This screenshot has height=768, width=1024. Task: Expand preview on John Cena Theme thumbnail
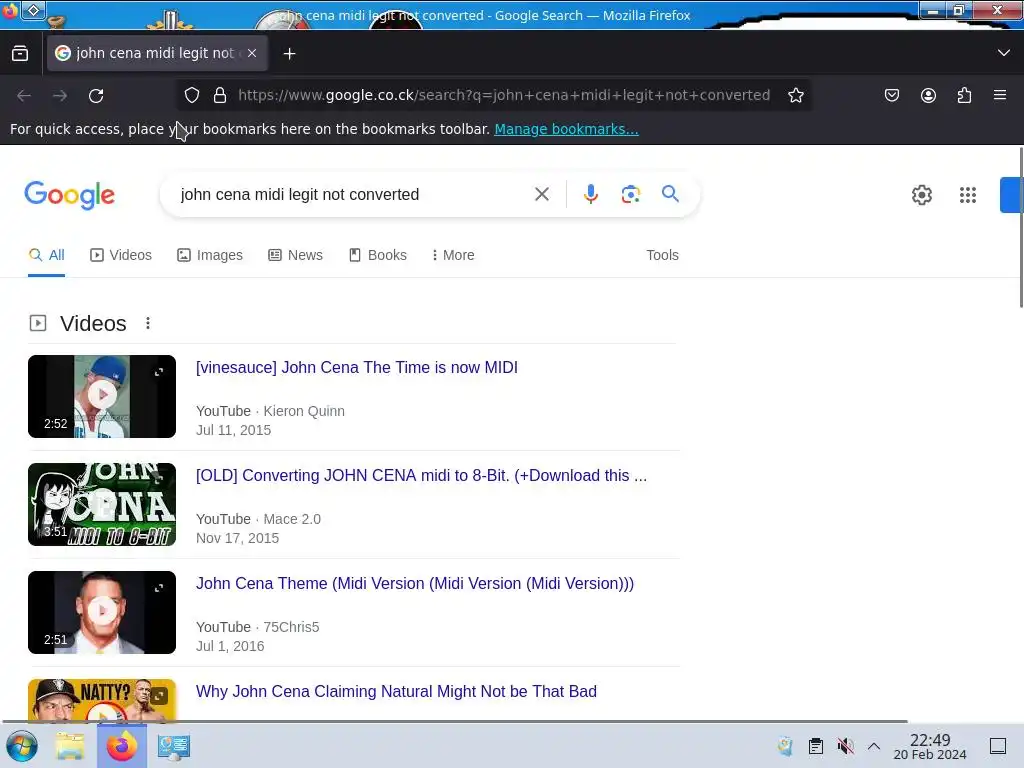click(x=159, y=588)
